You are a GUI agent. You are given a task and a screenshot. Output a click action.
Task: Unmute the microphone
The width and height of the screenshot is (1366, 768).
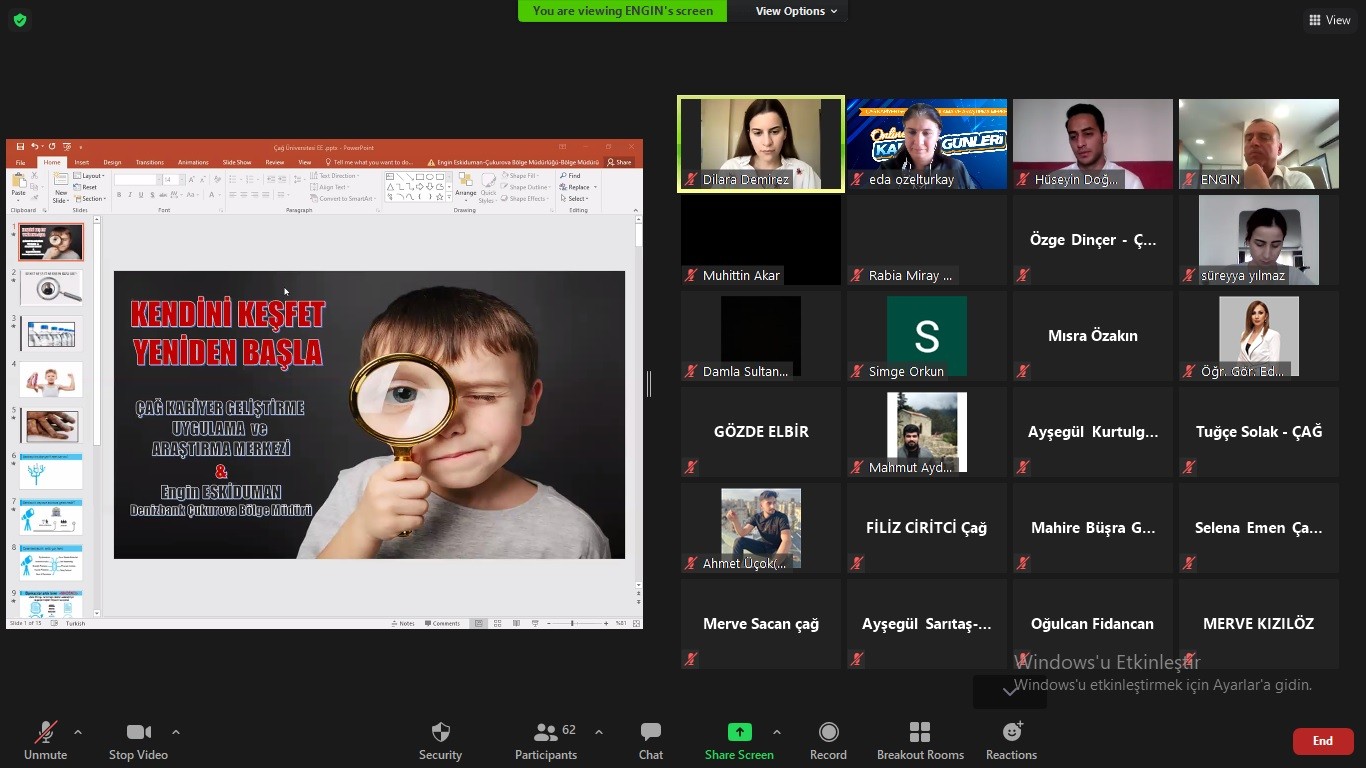pos(45,741)
